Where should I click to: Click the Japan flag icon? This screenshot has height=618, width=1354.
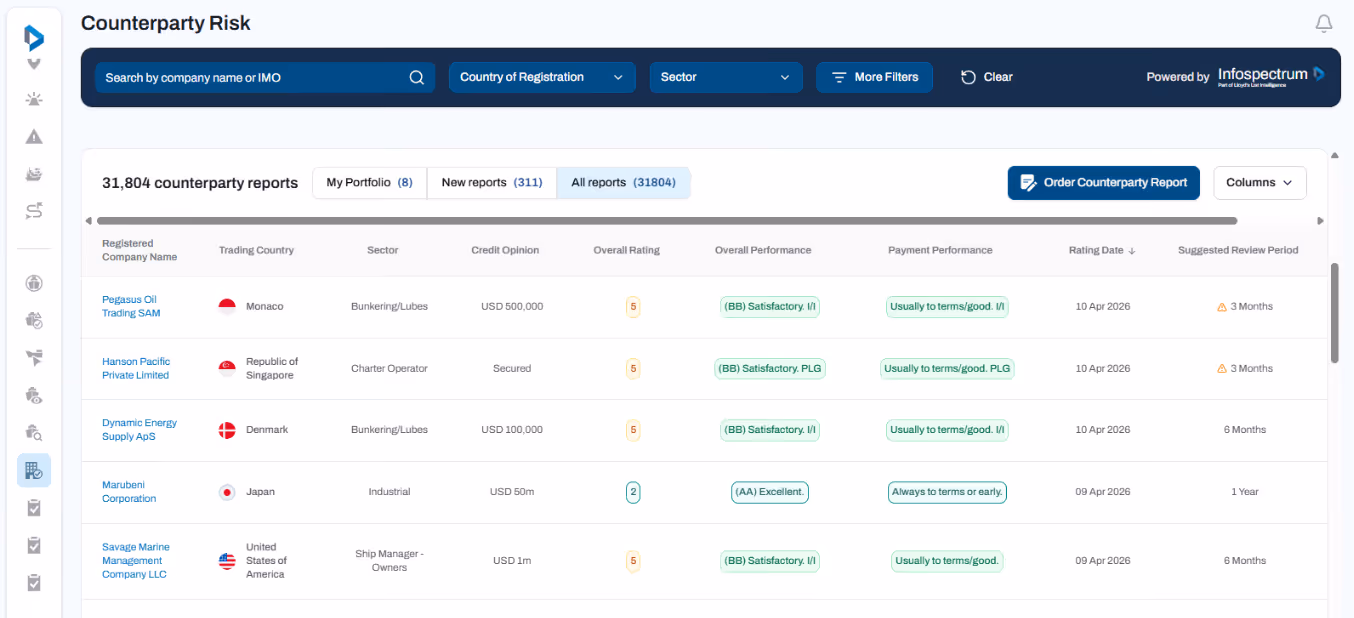(227, 492)
